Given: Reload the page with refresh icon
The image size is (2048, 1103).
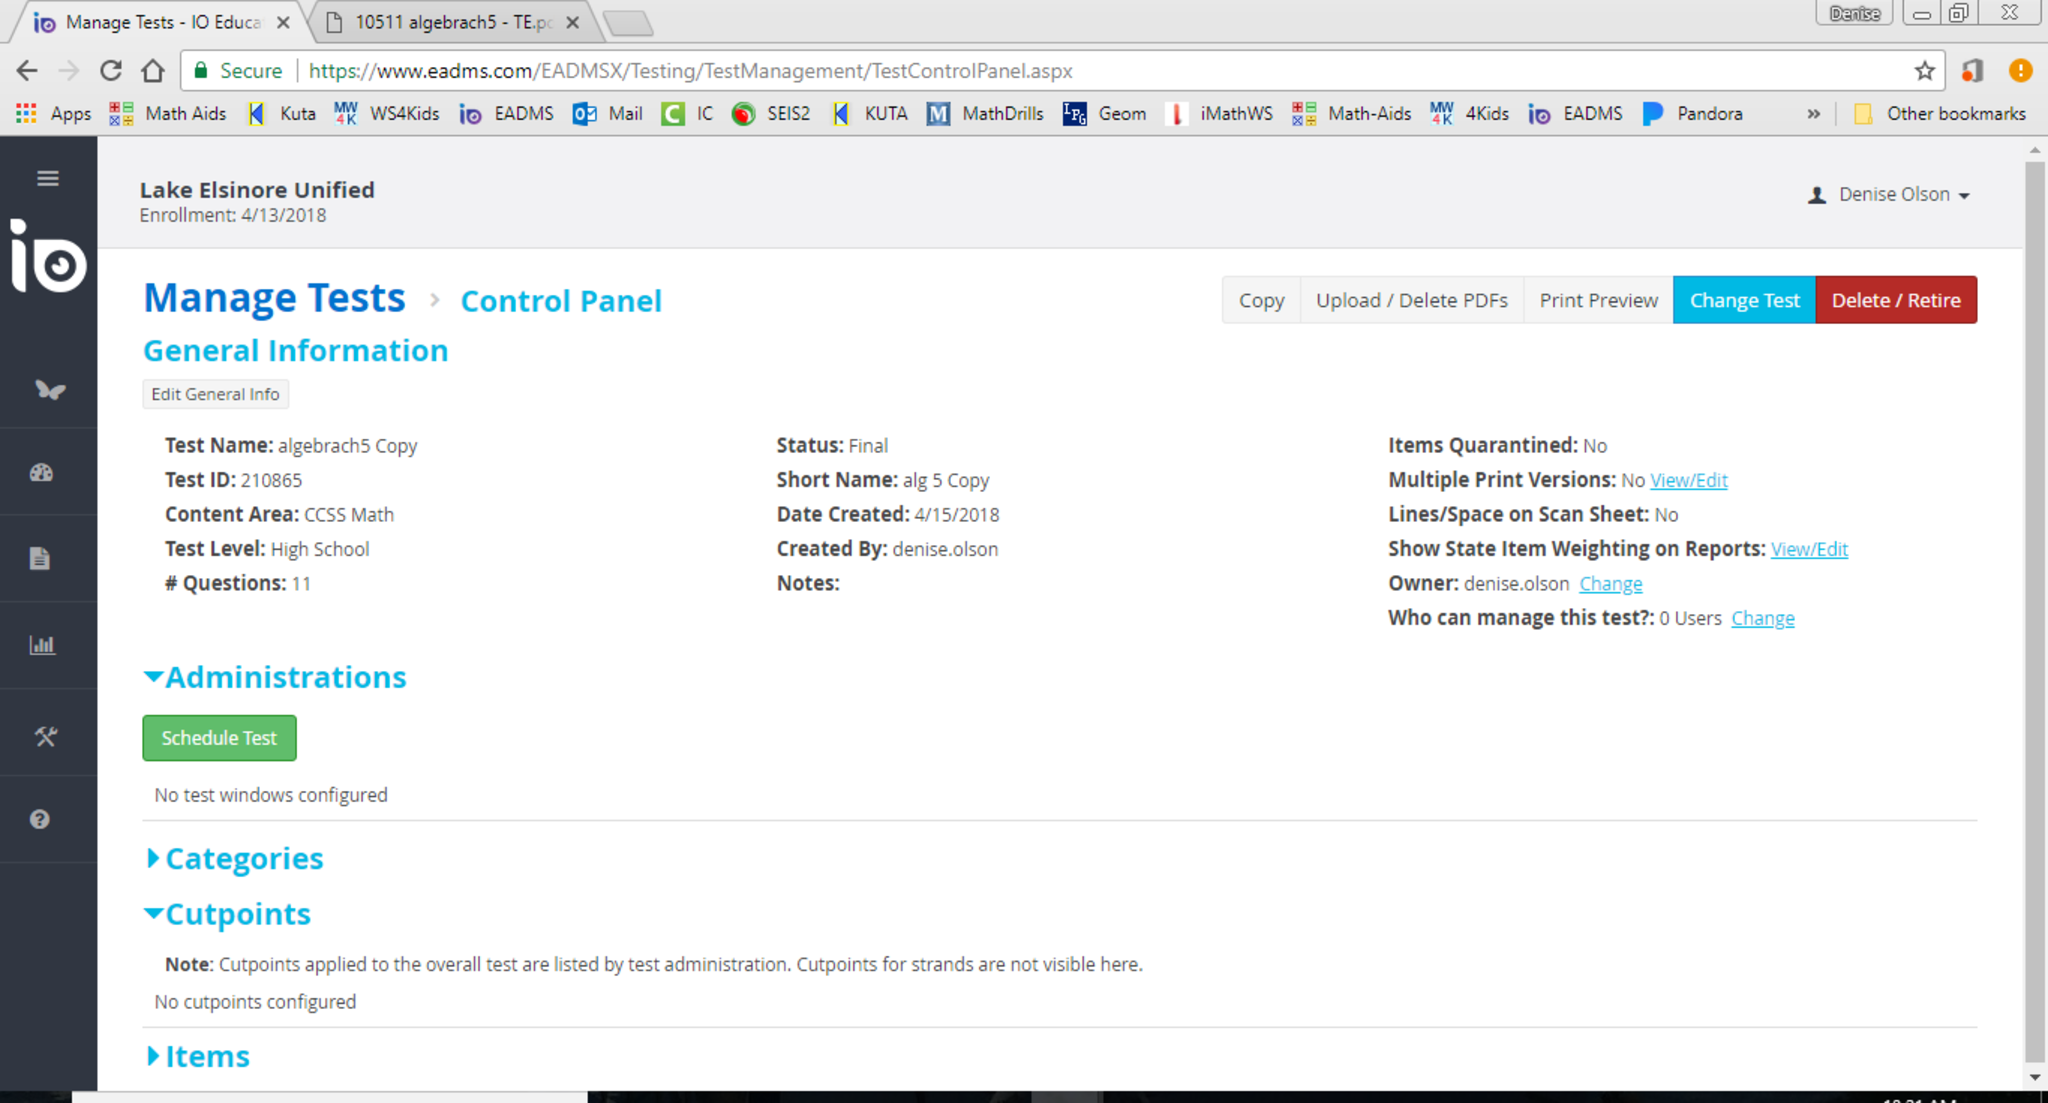Looking at the screenshot, I should coord(111,71).
